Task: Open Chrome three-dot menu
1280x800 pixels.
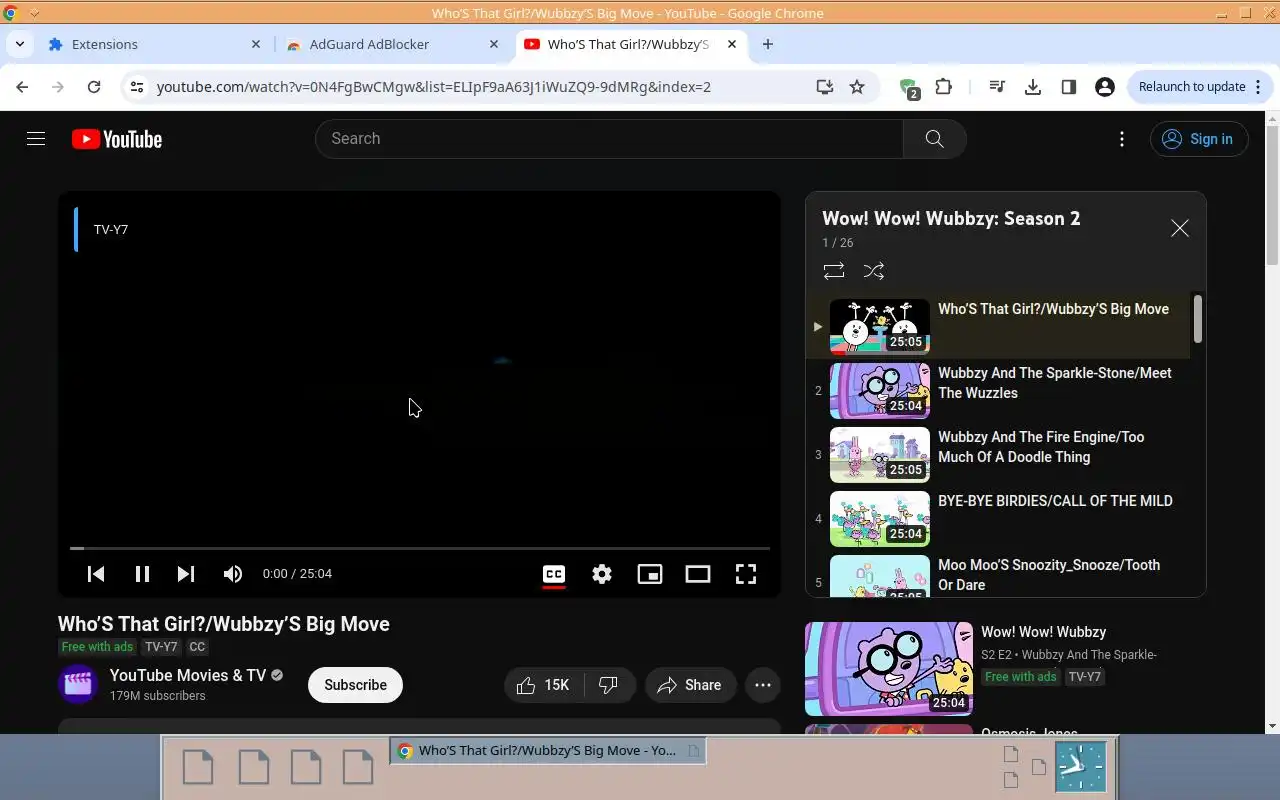Action: [1258, 87]
